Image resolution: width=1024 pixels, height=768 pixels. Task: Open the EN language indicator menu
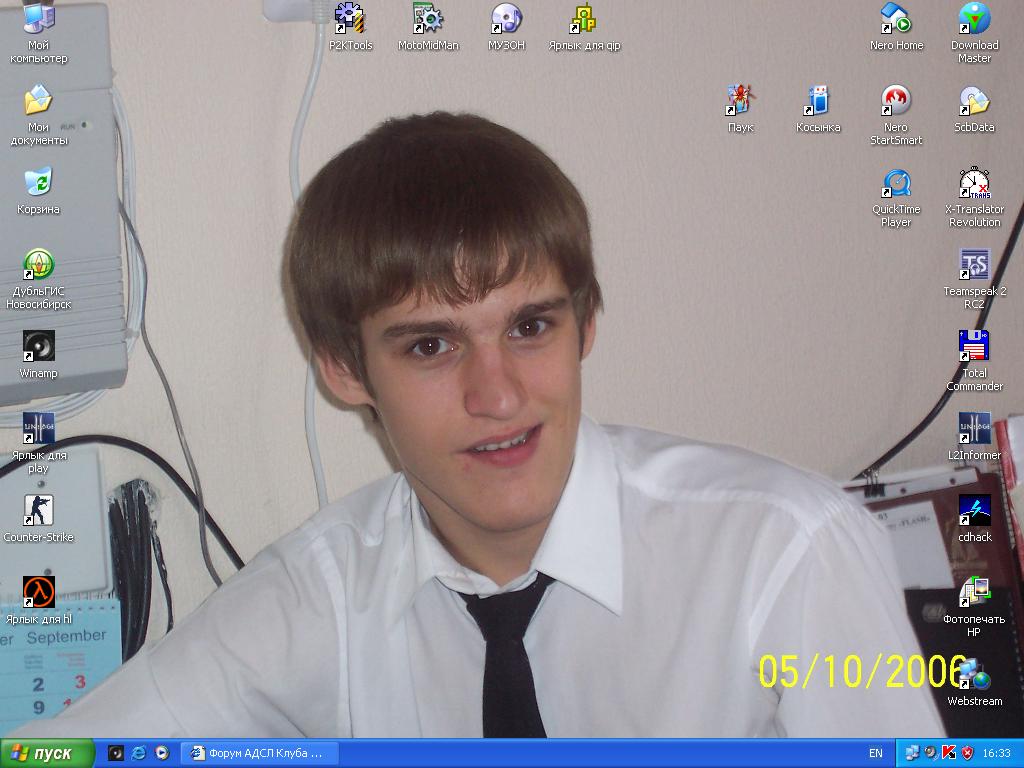pos(876,753)
